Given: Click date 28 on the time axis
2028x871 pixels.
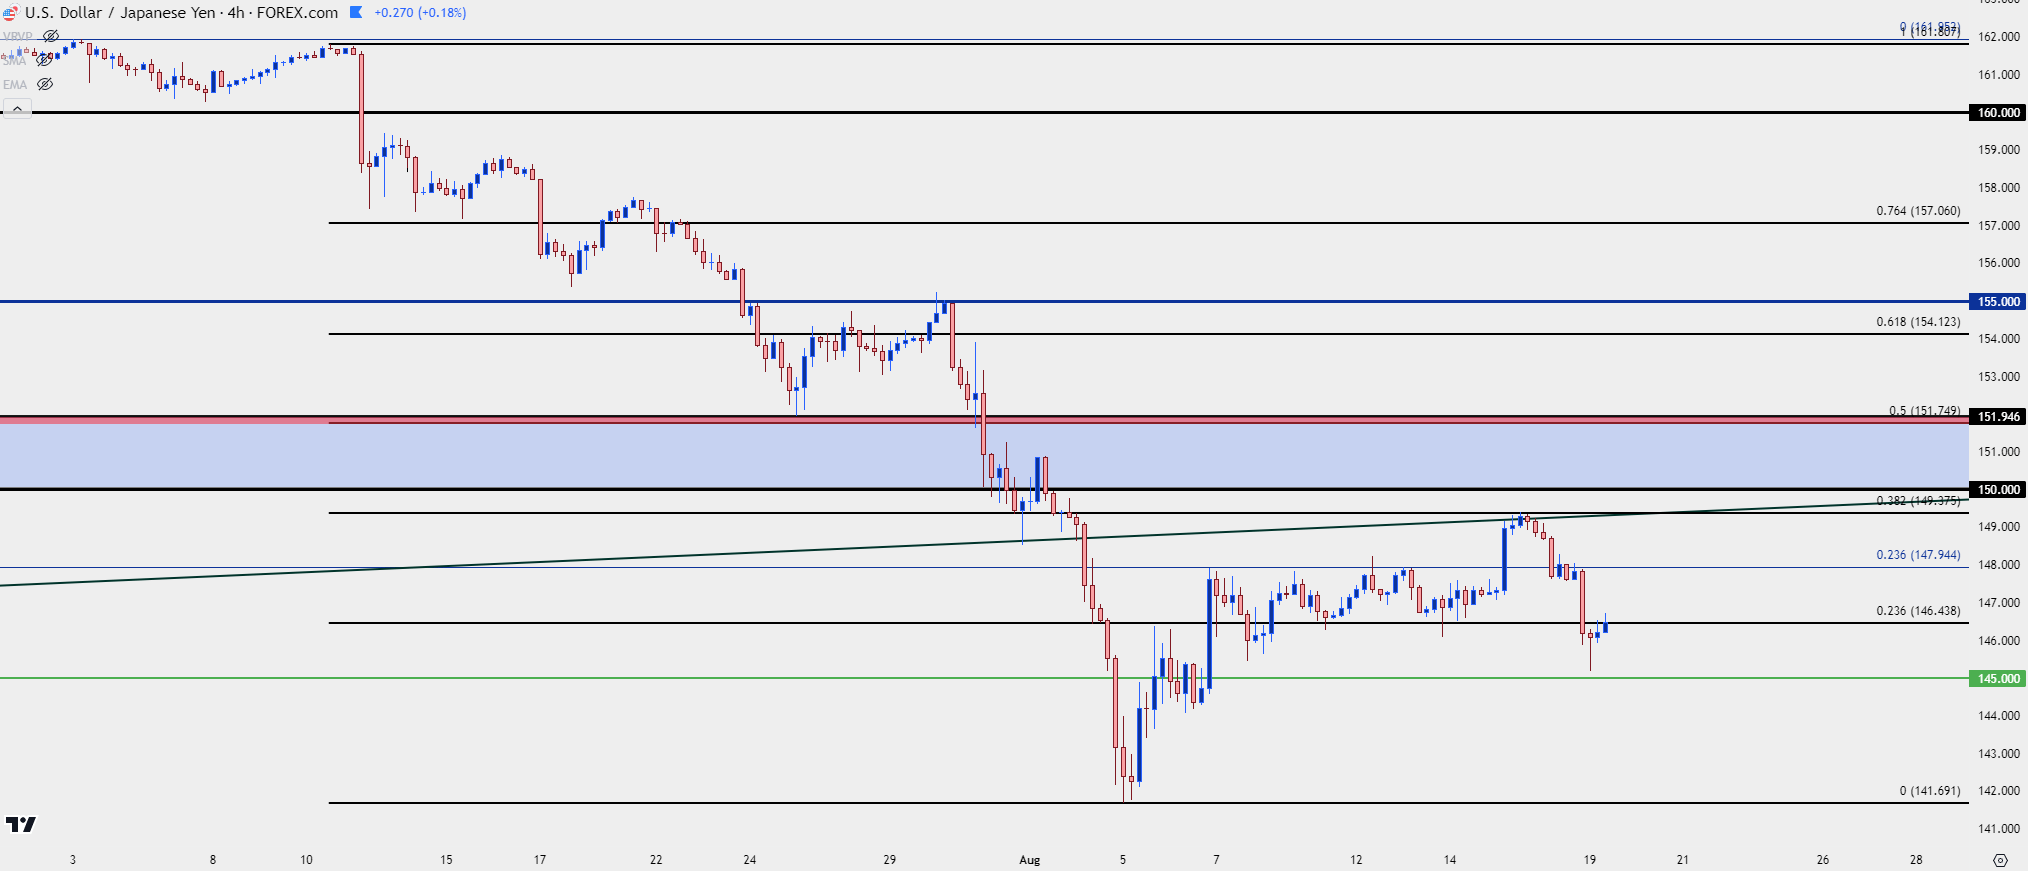Looking at the screenshot, I should pos(1916,860).
